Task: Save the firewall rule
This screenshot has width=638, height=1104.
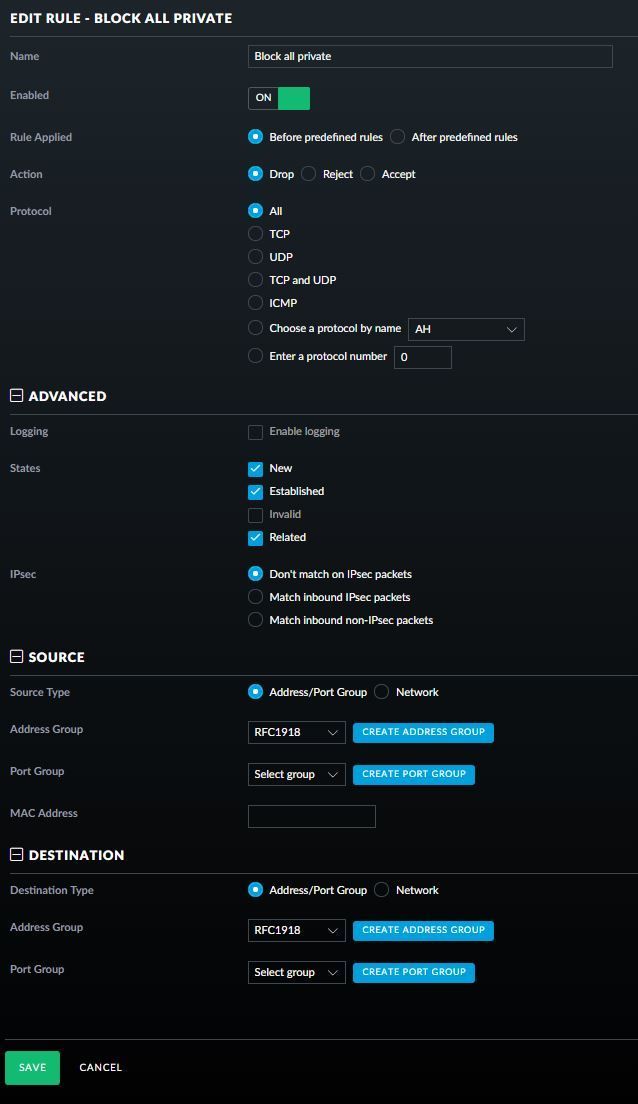Action: coord(32,1067)
